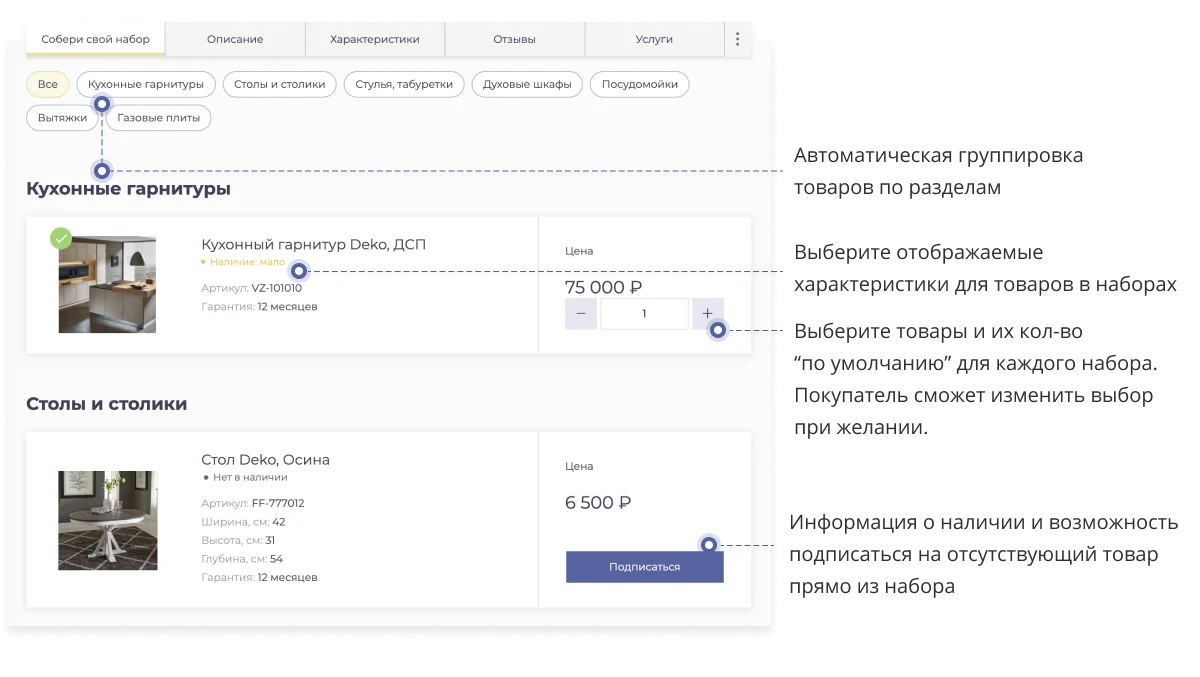Viewport: 1200px width, 677px height.
Task: Open the Характеристики tab
Action: point(375,39)
